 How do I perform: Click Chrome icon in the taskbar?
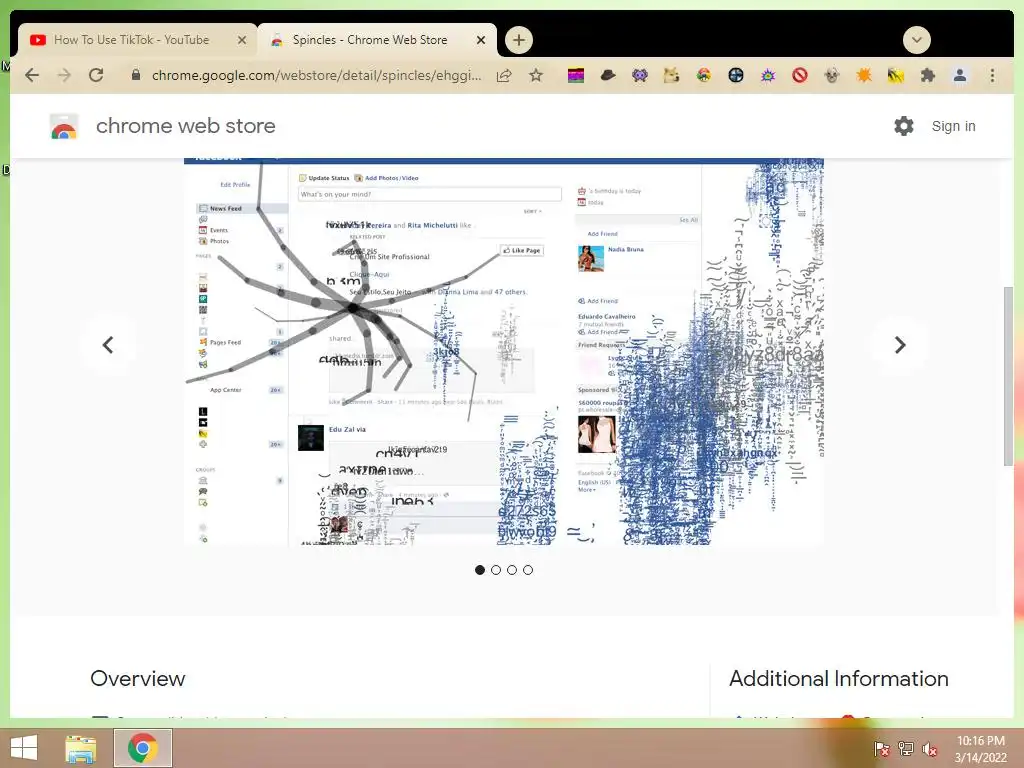pos(143,748)
